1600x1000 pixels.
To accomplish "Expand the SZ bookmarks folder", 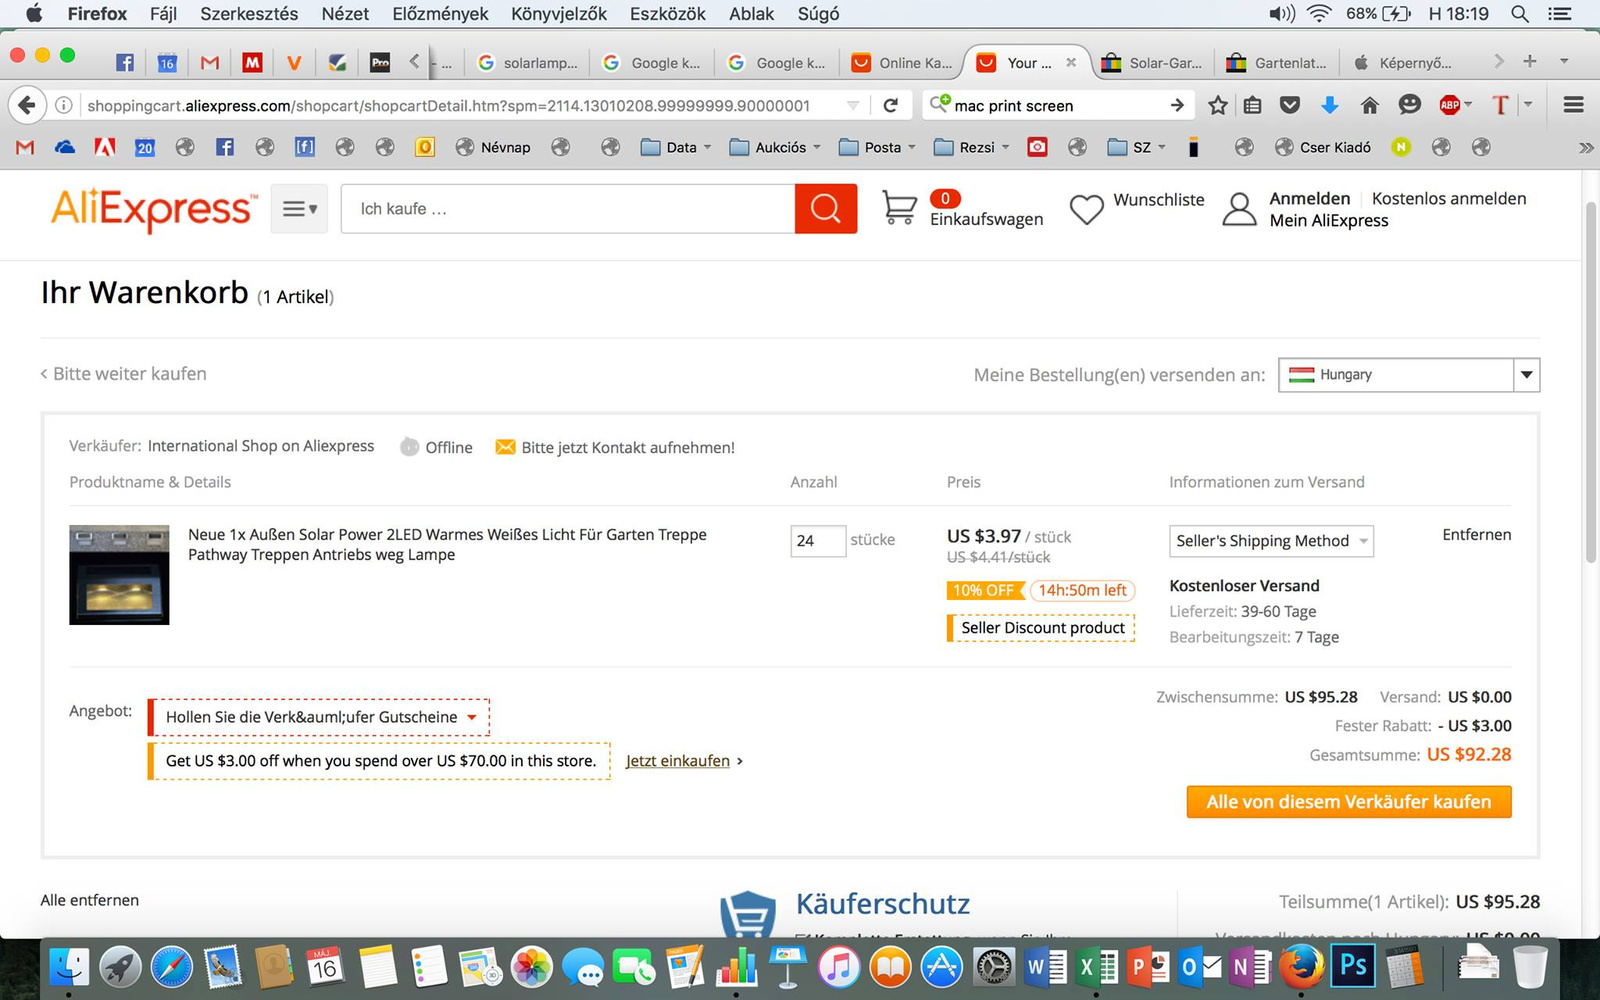I will coord(1137,147).
